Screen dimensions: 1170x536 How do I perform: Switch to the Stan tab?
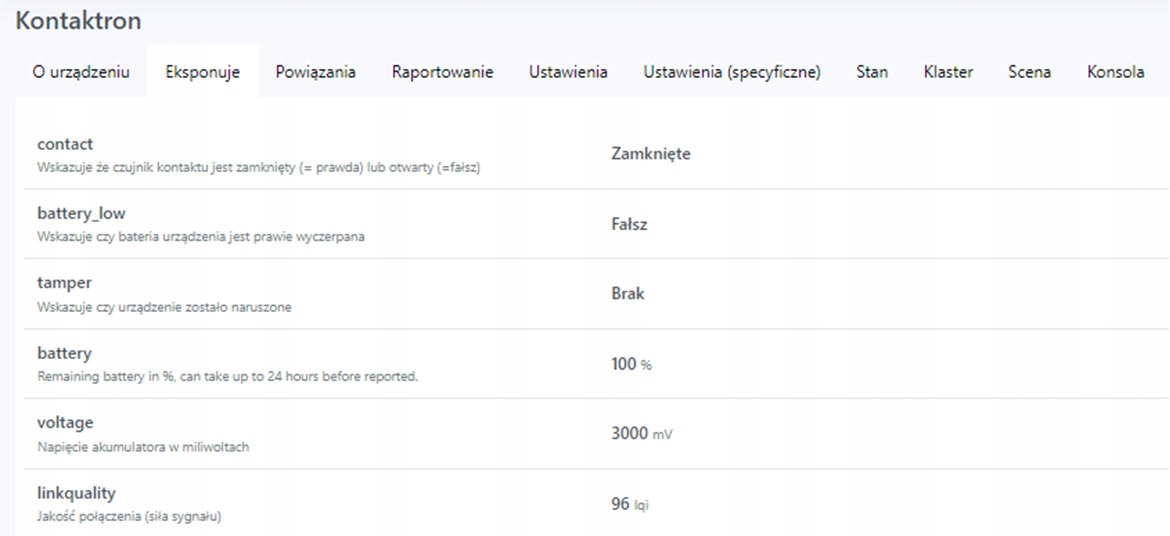tap(872, 72)
